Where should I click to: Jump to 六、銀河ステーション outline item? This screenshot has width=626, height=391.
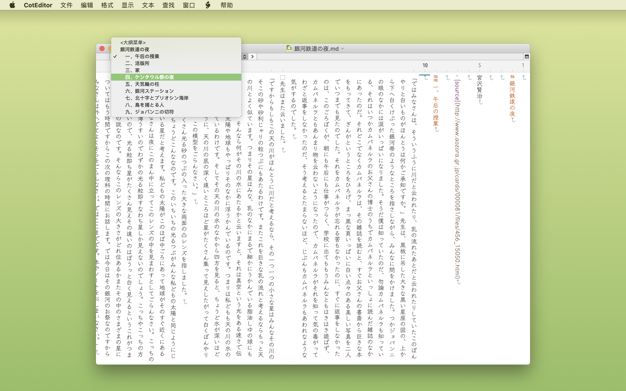coord(176,91)
